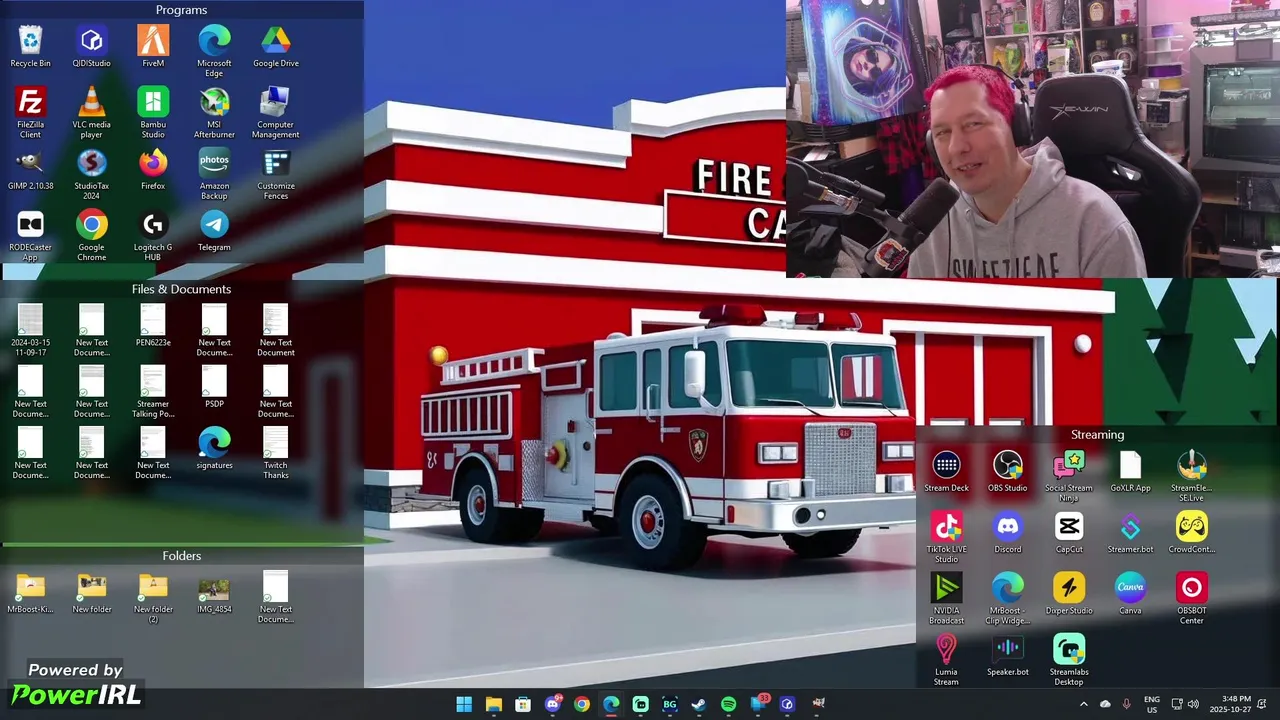Launch OBSBOT Center
The width and height of the screenshot is (1280, 720).
coord(1191,599)
